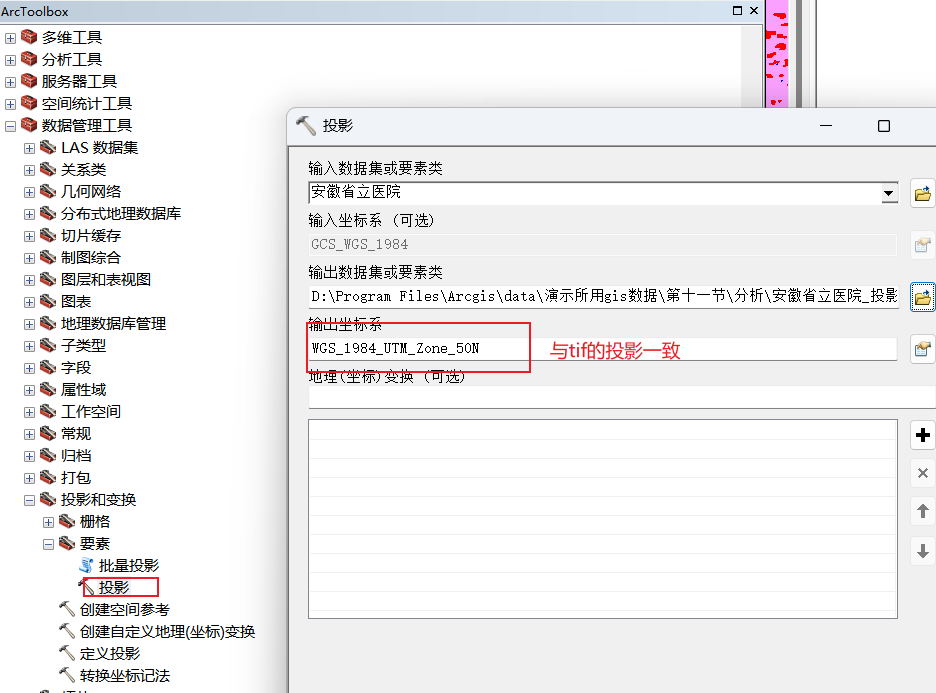Viewport: 936px width, 693px height.
Task: Float the ArcToolbox panel with restore button
Action: [737, 11]
